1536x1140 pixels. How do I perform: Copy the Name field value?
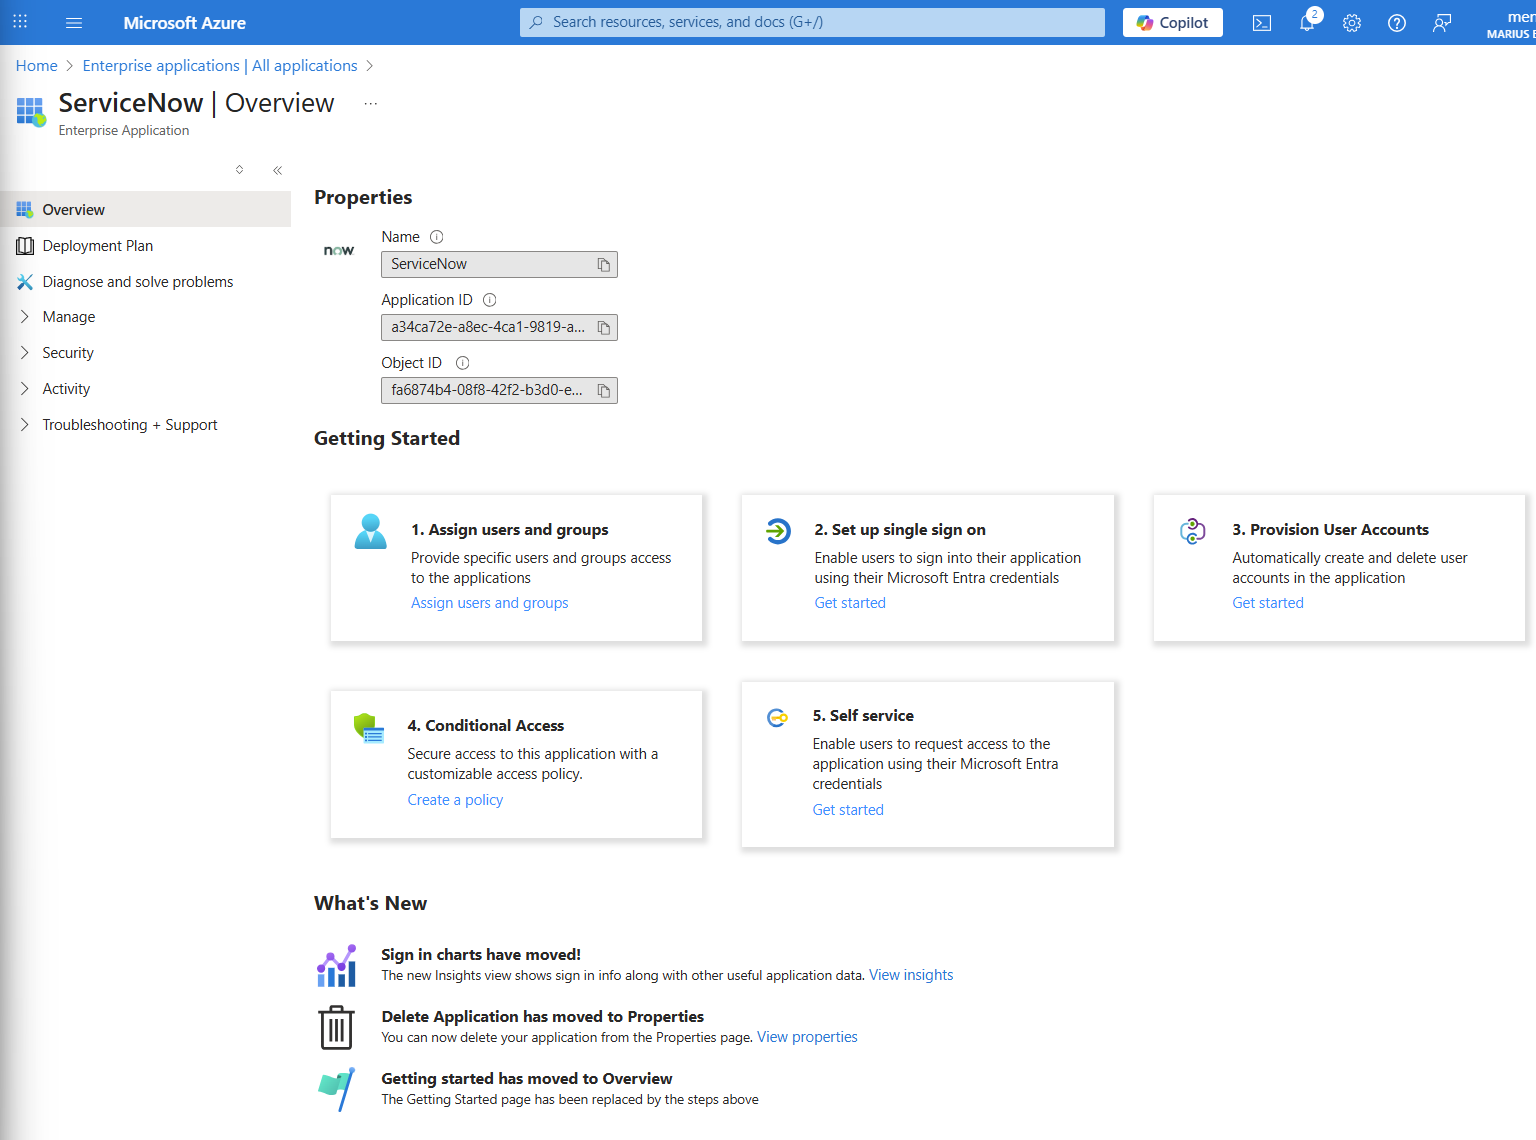click(x=604, y=265)
